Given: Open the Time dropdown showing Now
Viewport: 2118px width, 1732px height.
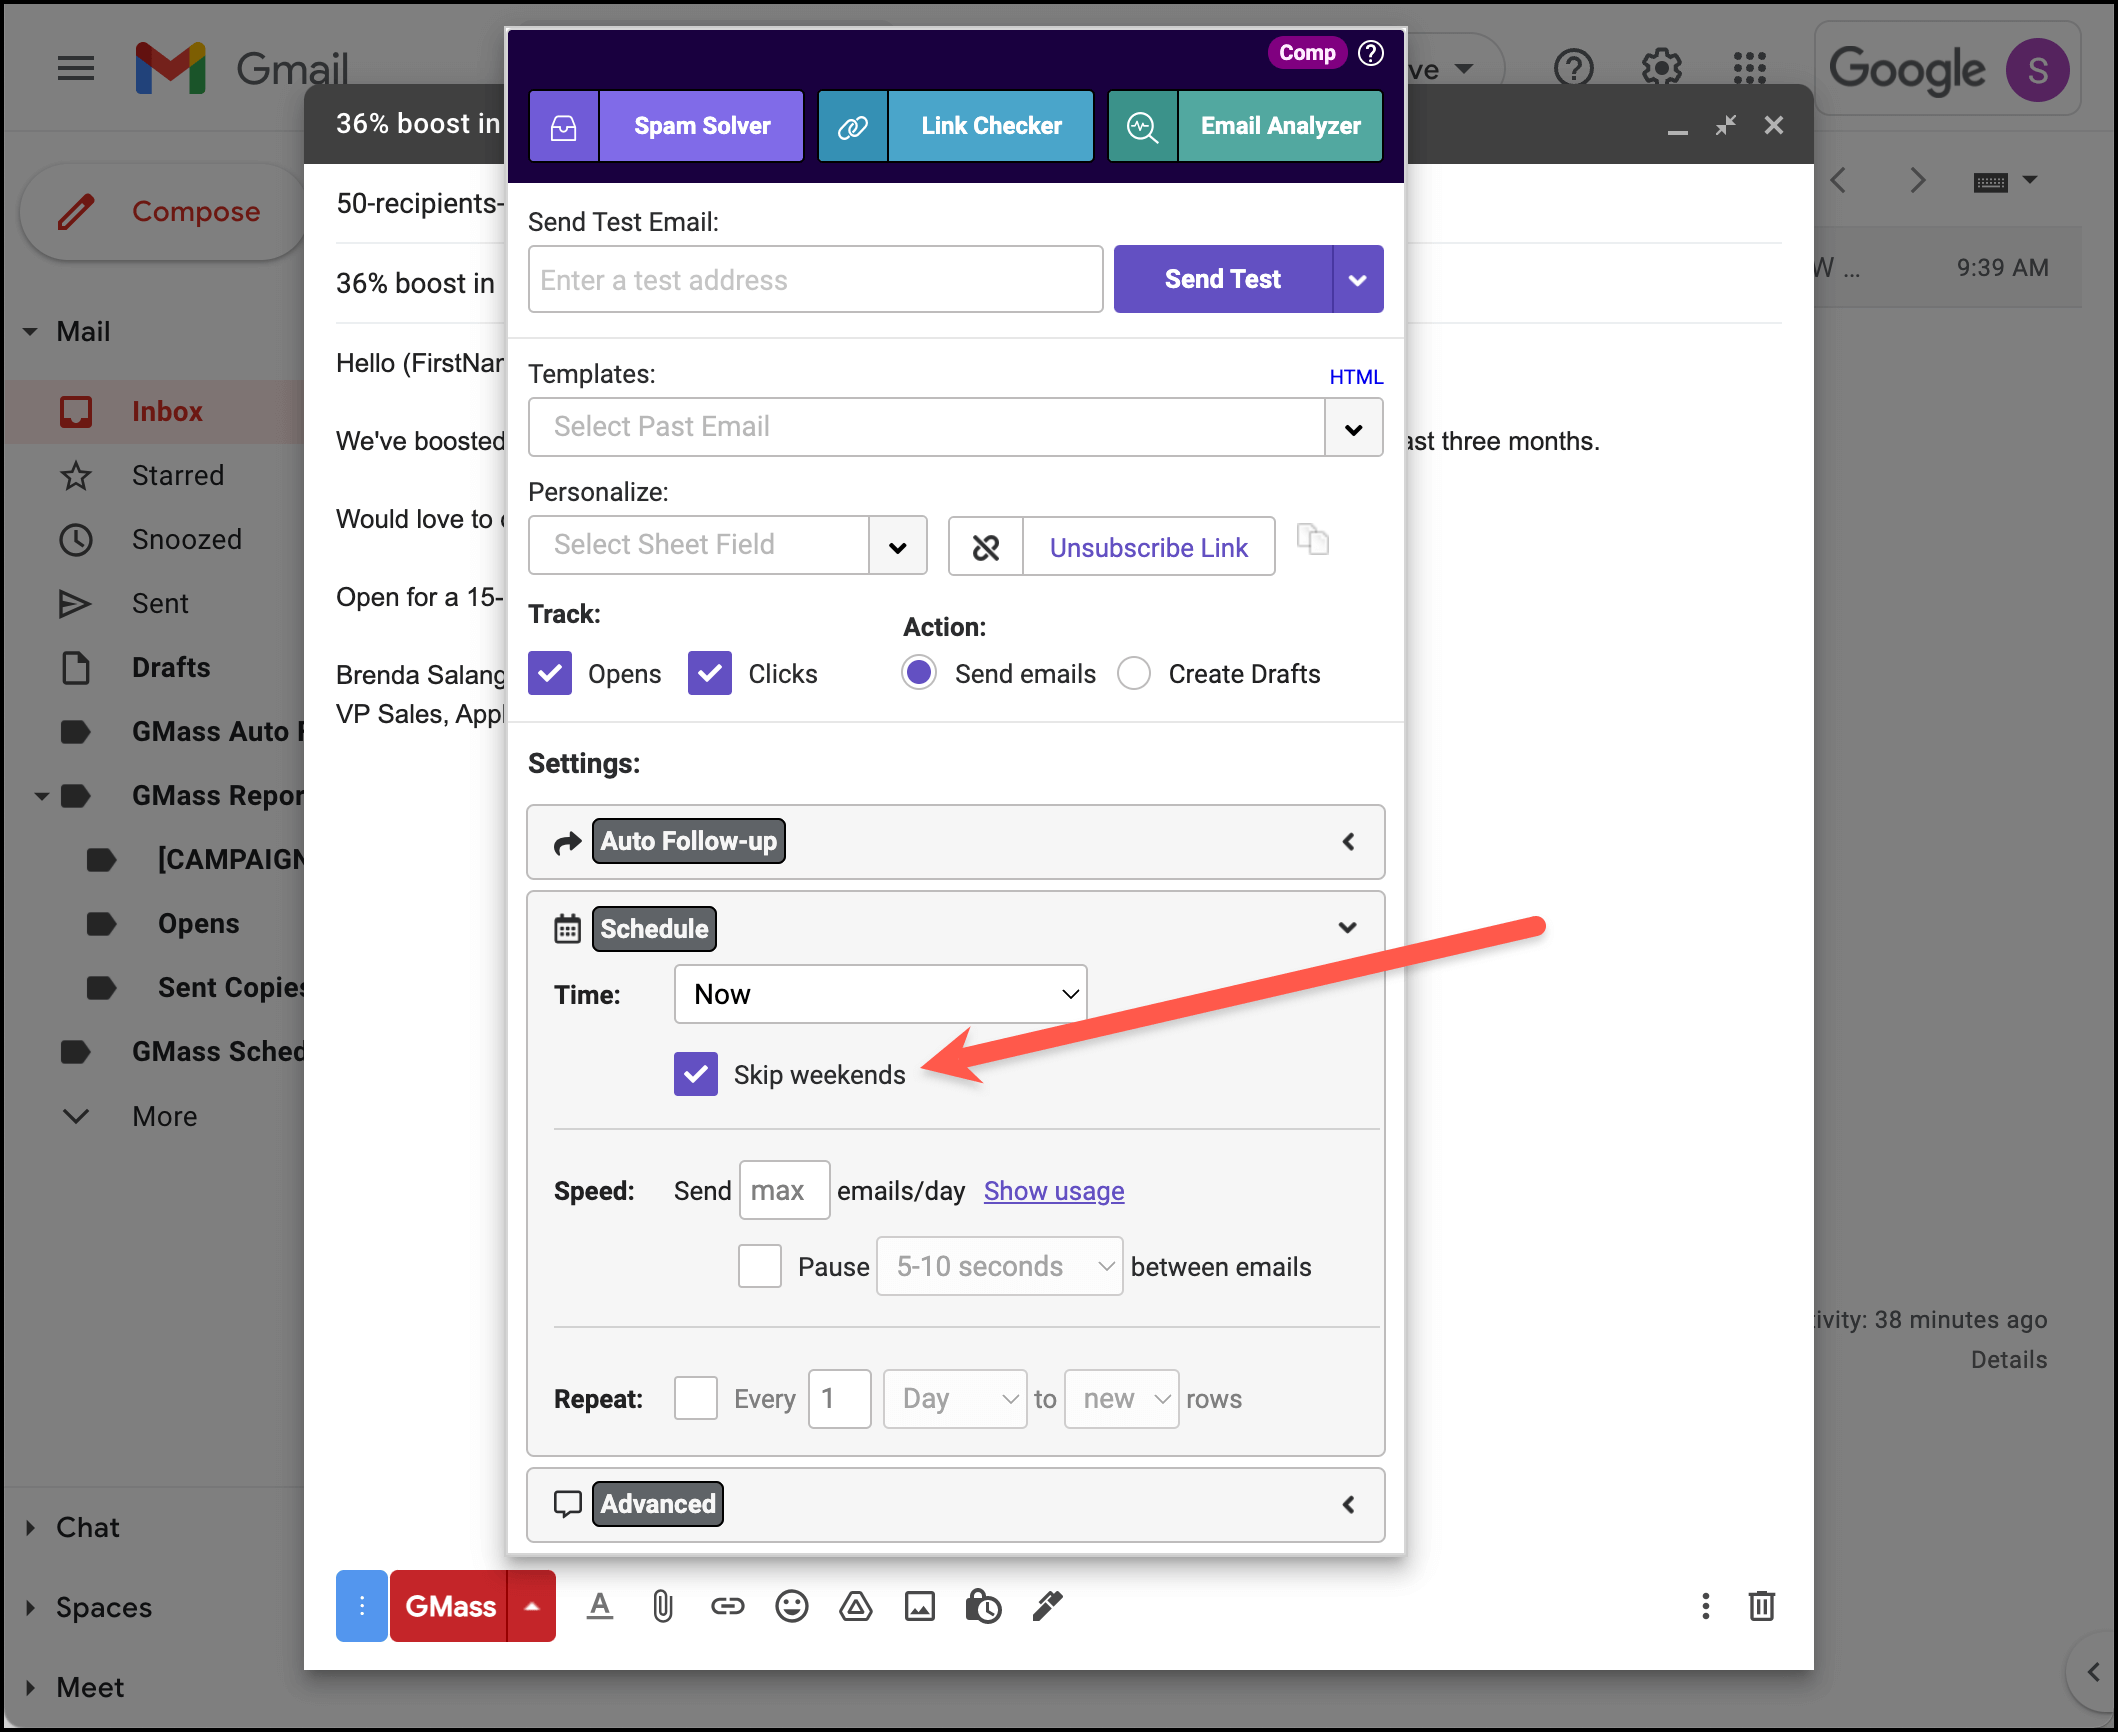Looking at the screenshot, I should coord(881,994).
